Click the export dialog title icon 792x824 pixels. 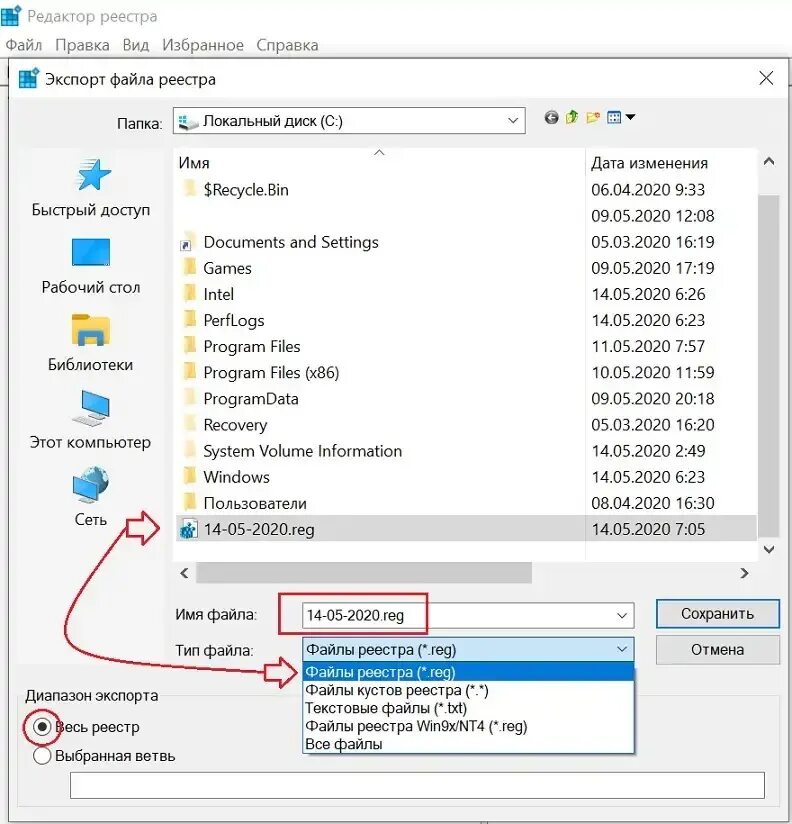click(x=28, y=79)
